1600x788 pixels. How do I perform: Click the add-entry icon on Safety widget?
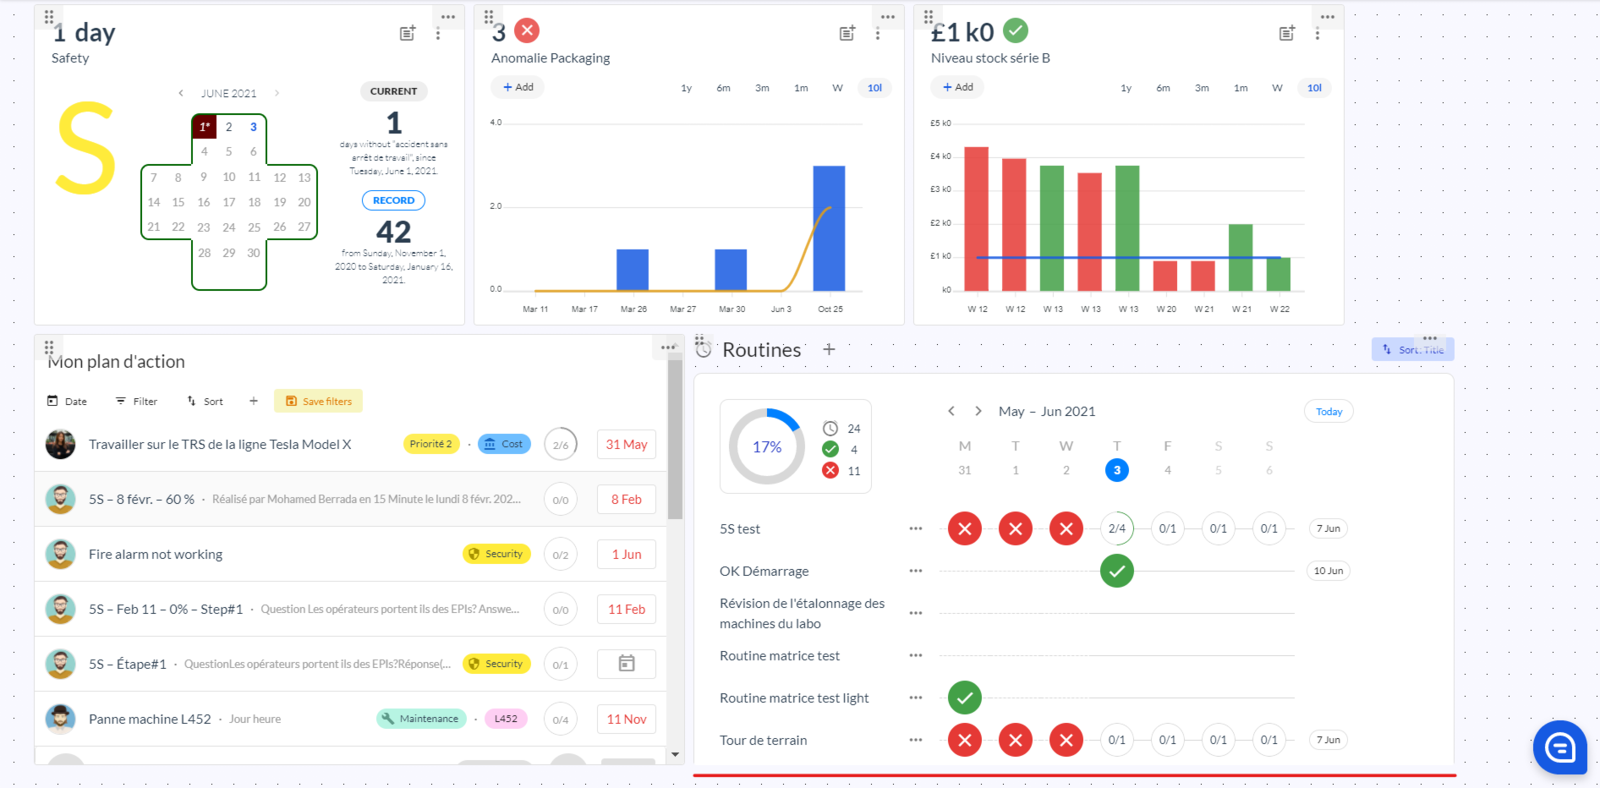click(407, 34)
